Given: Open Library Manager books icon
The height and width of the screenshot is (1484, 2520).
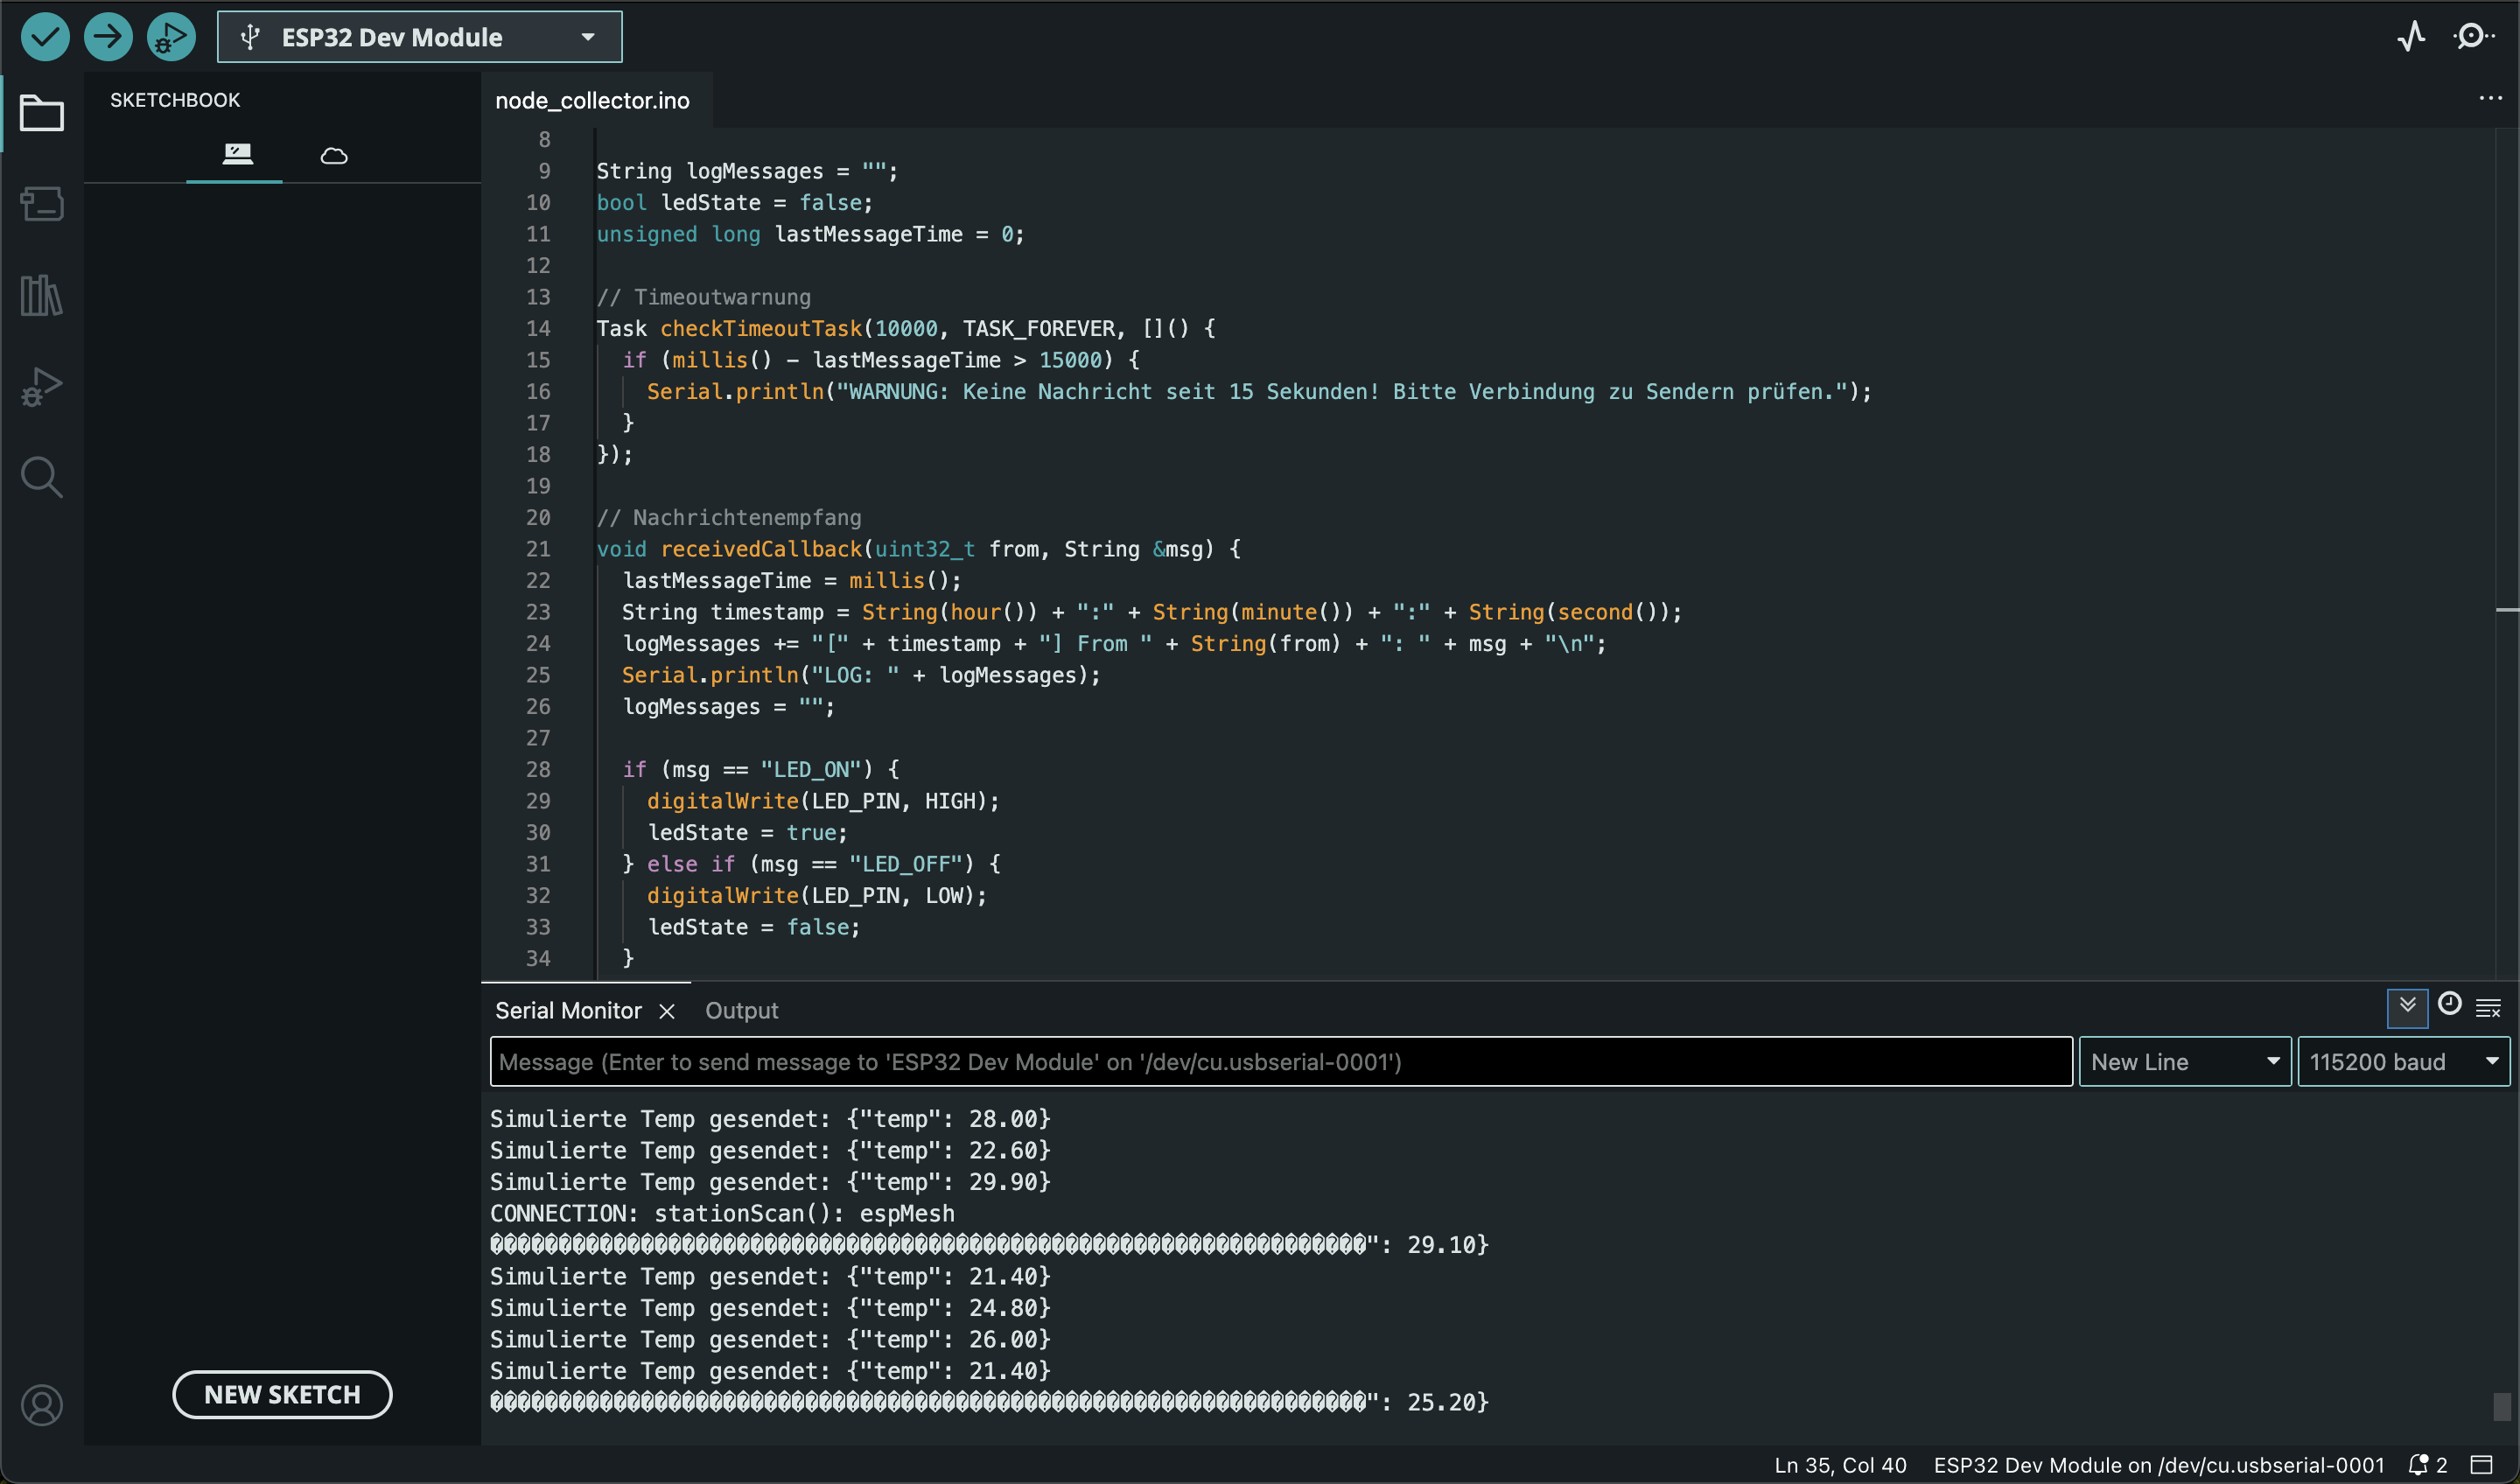Looking at the screenshot, I should click(x=42, y=295).
